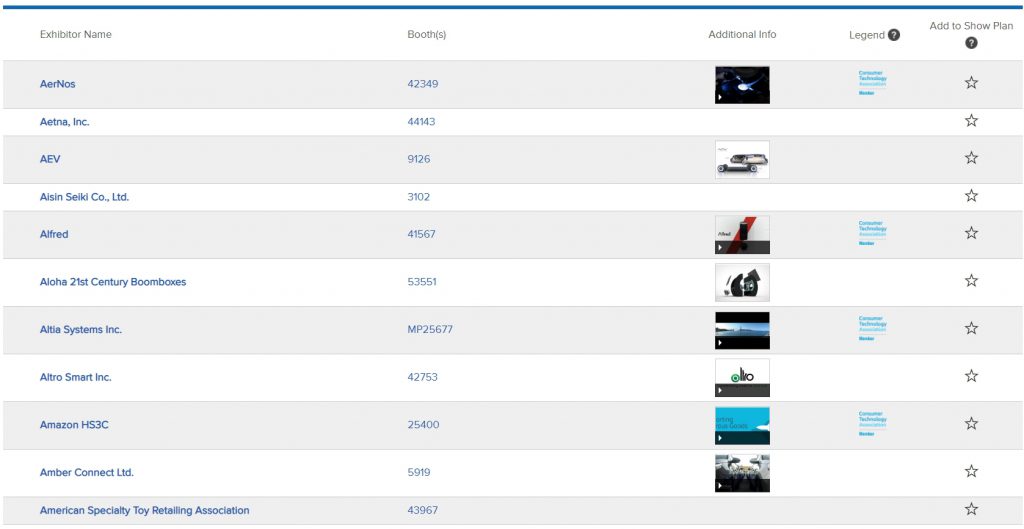Viewport: 1024px width, 529px height.
Task: Open booth 5919 link
Action: click(x=419, y=472)
